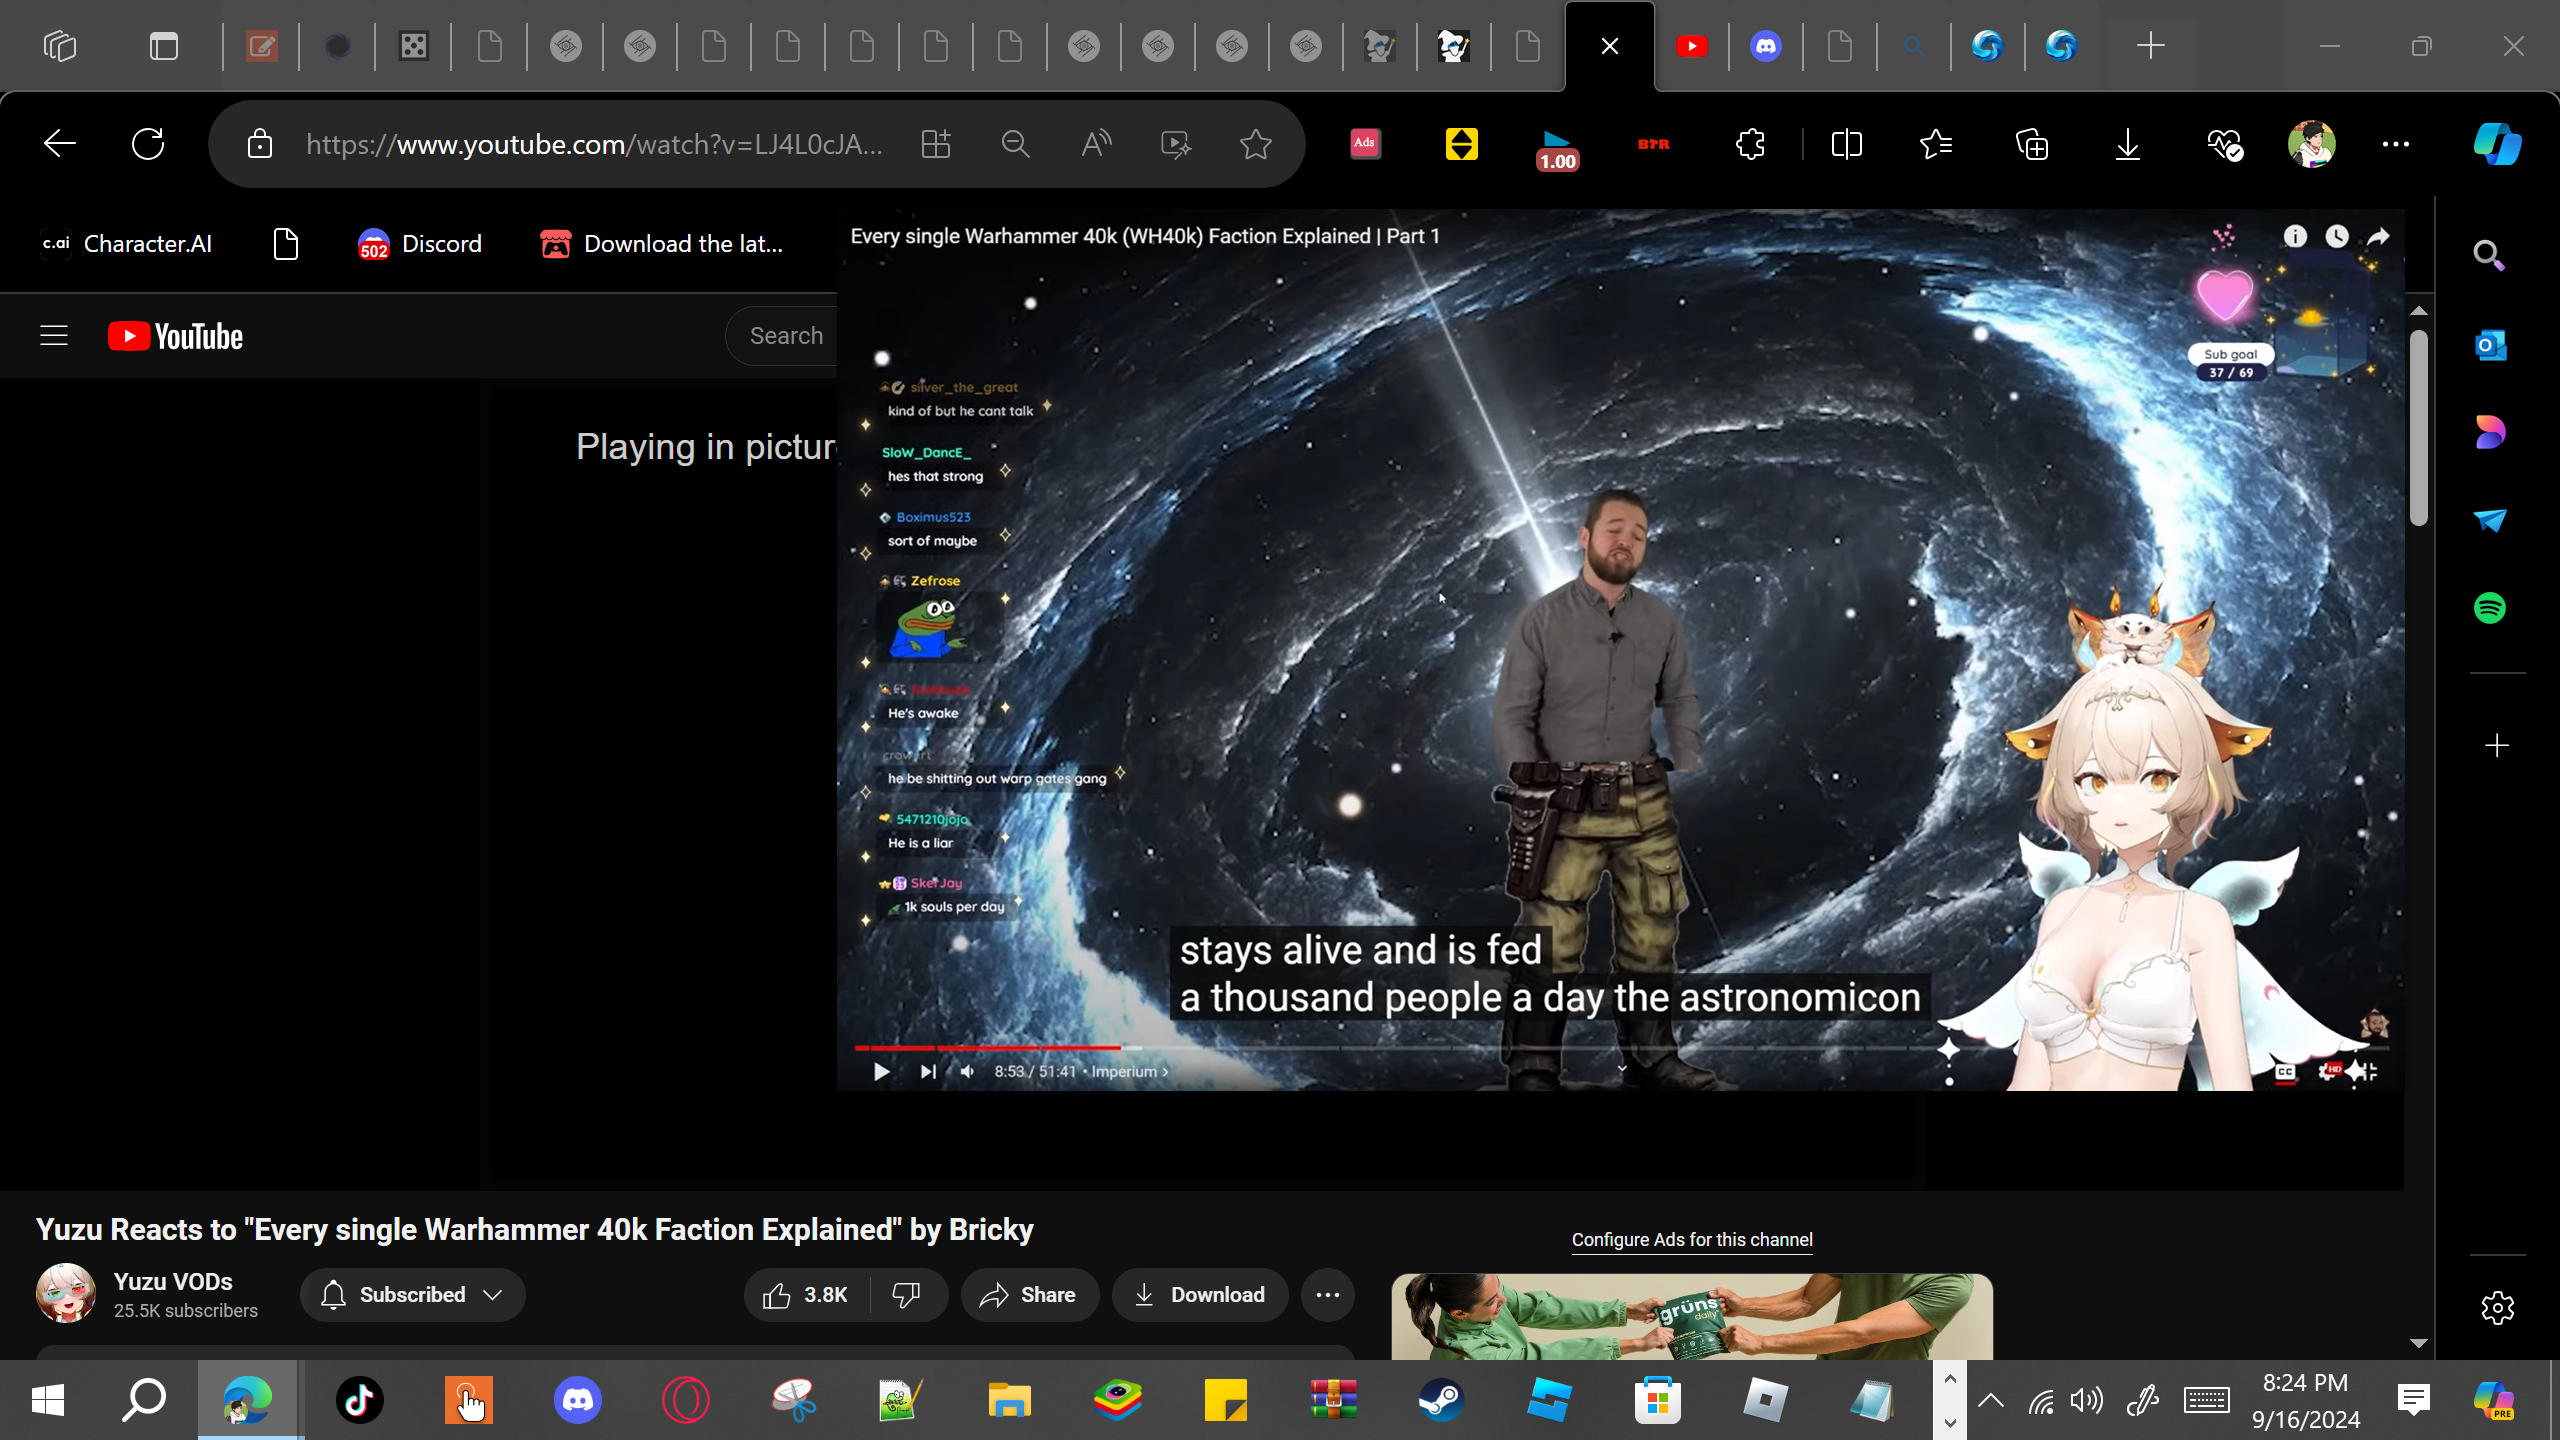Click the address bar URL

coord(594,144)
